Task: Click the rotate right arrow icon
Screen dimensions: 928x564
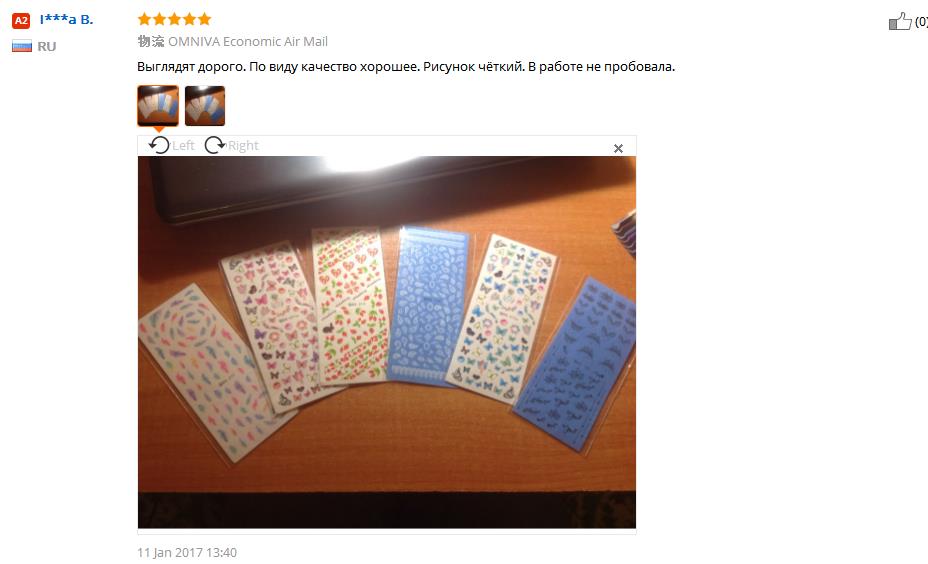Action: (215, 145)
